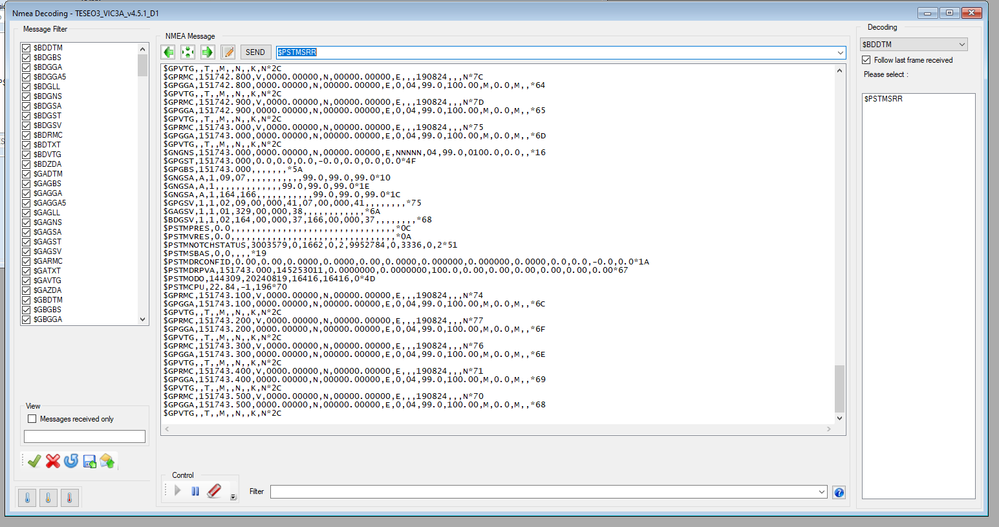Click the message log vertical scrollbar thumb
The height and width of the screenshot is (527, 999).
pyautogui.click(x=839, y=389)
